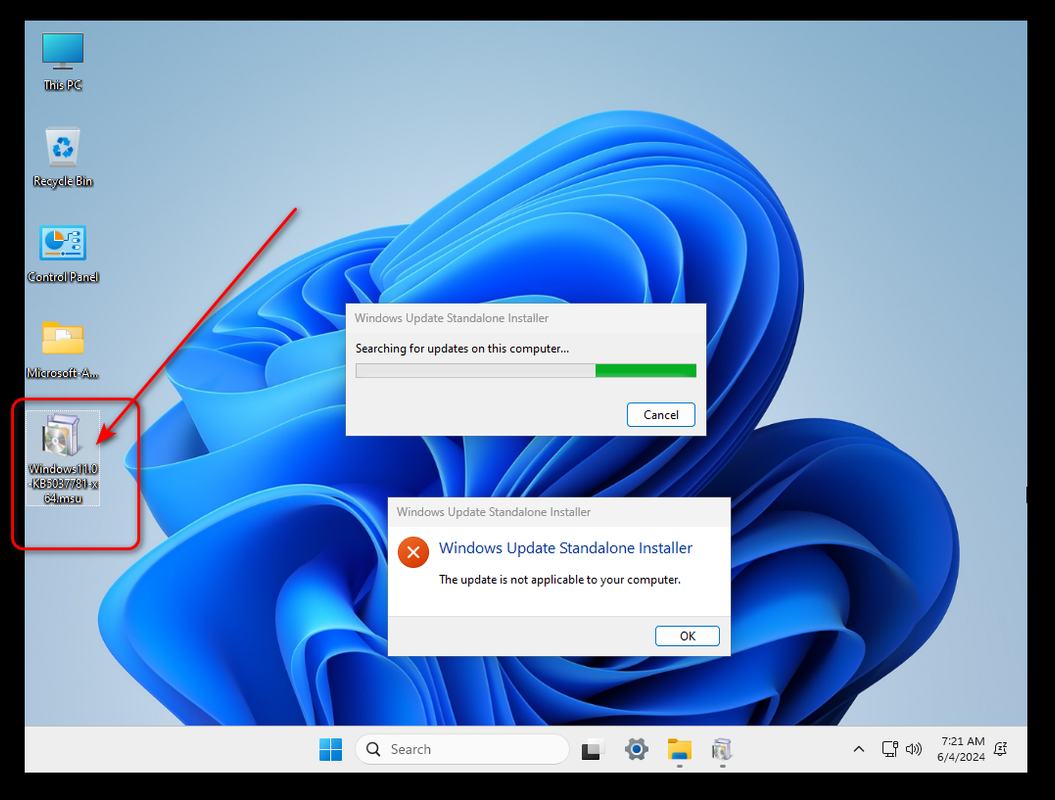Click the blue Windows Update Standalone Installer heading
The height and width of the screenshot is (800, 1055).
pos(565,548)
